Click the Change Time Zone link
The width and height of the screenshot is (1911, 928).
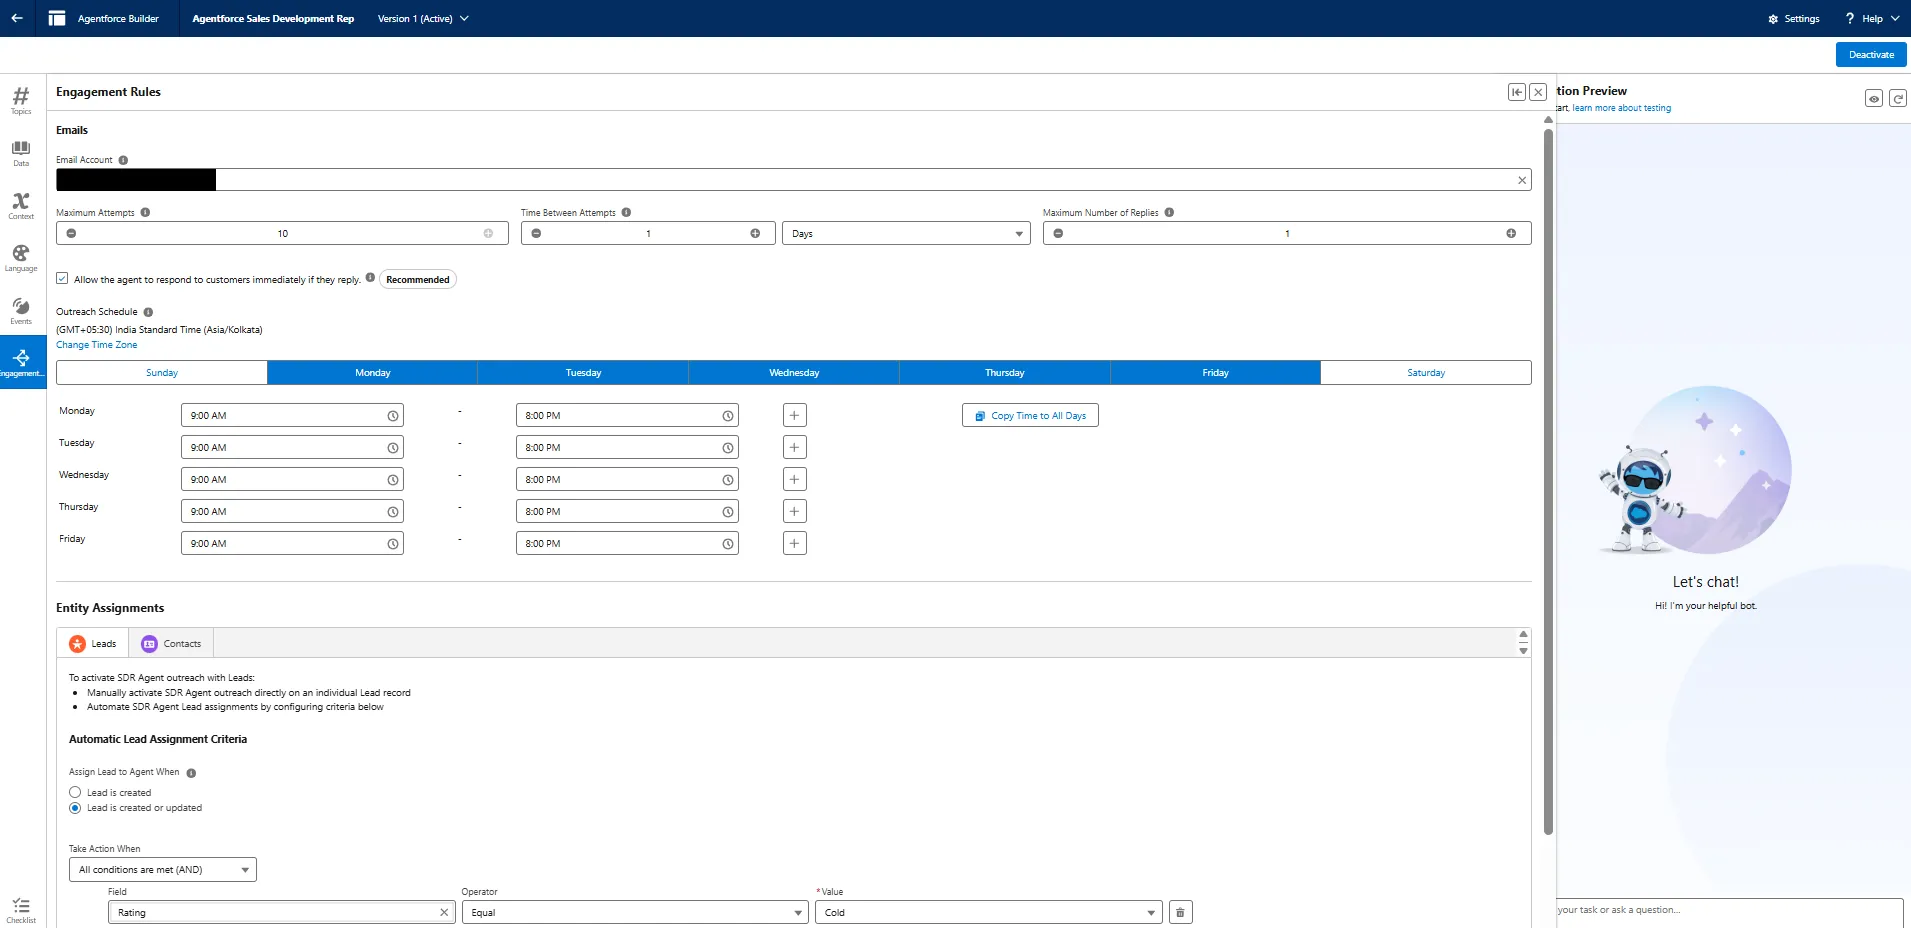point(97,345)
